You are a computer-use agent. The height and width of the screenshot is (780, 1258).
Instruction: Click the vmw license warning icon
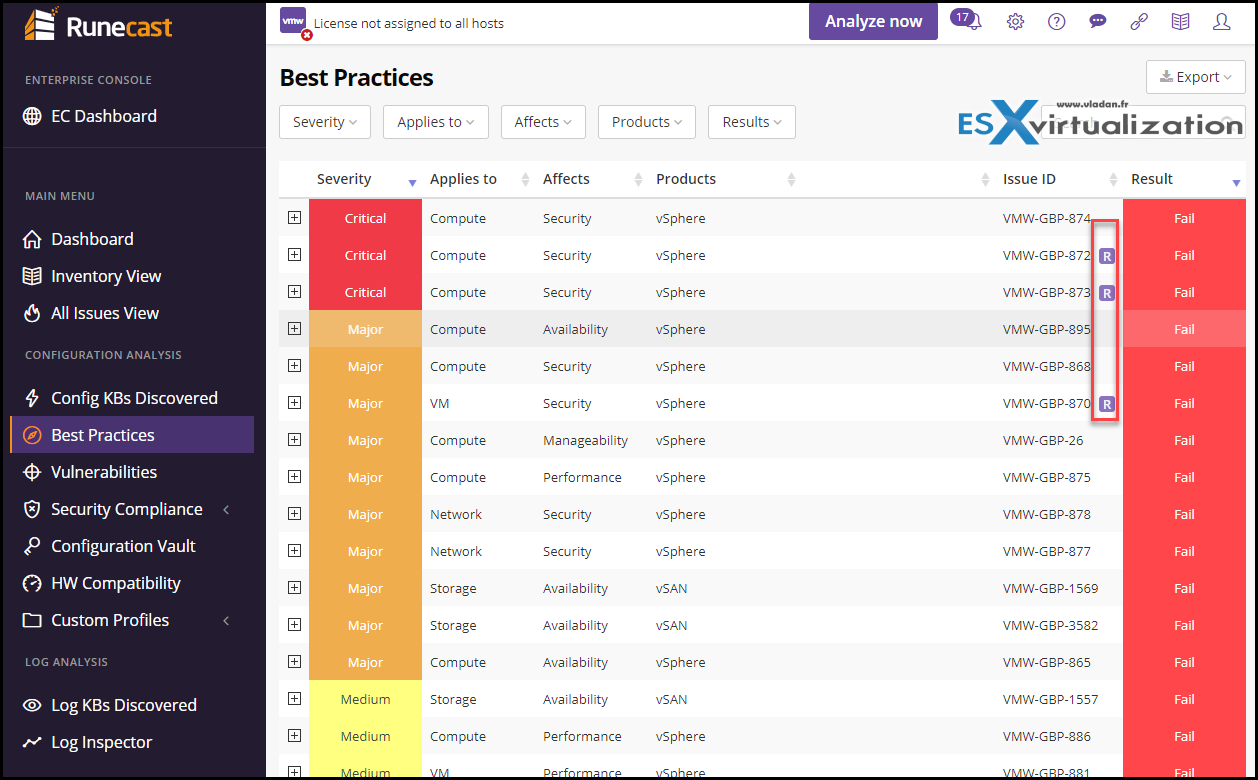295,23
